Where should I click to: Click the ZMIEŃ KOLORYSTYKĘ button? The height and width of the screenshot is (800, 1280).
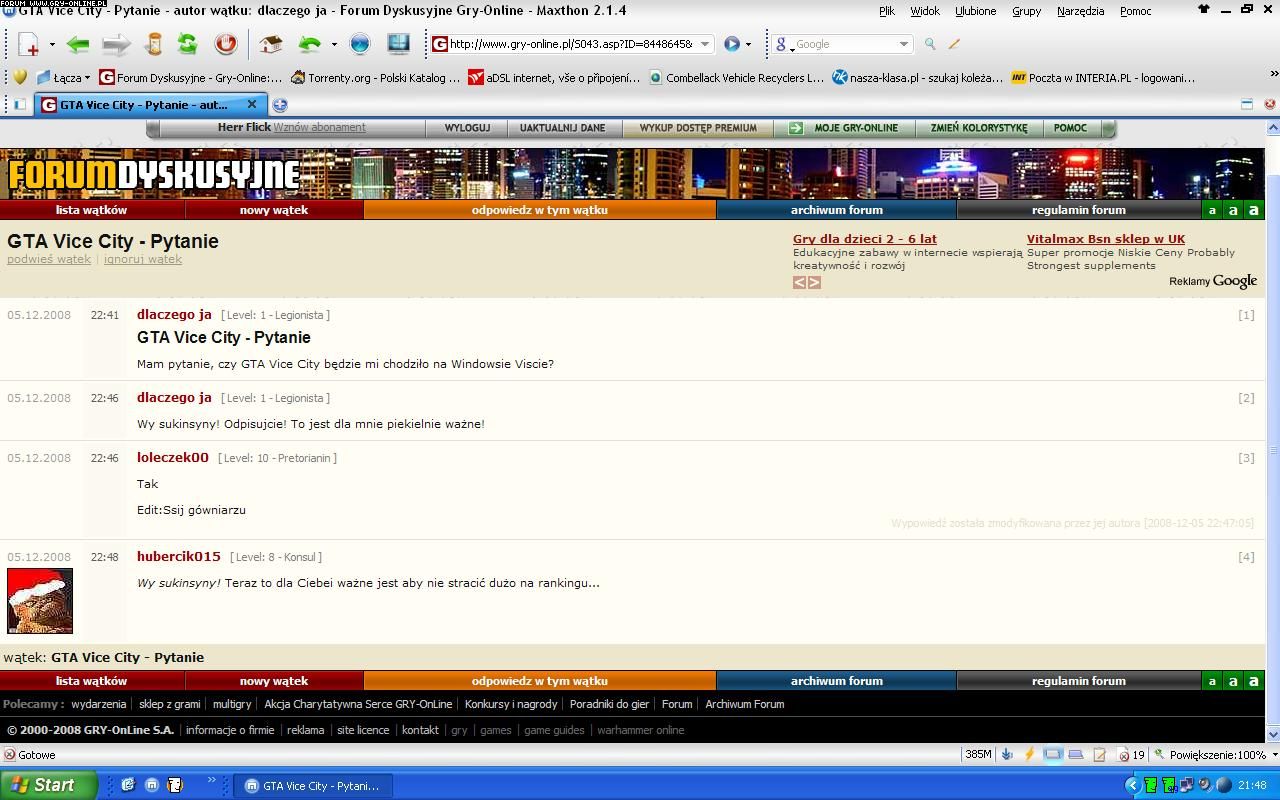tap(978, 128)
